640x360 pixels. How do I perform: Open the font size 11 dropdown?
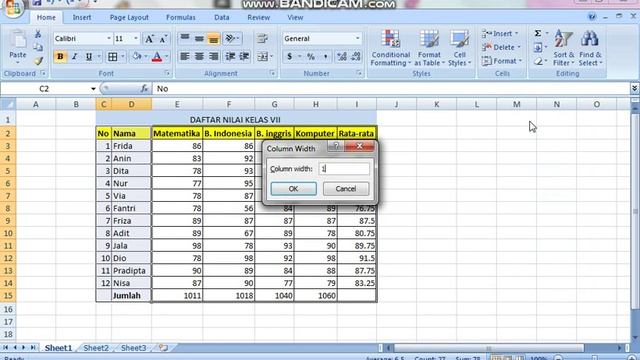(136, 38)
